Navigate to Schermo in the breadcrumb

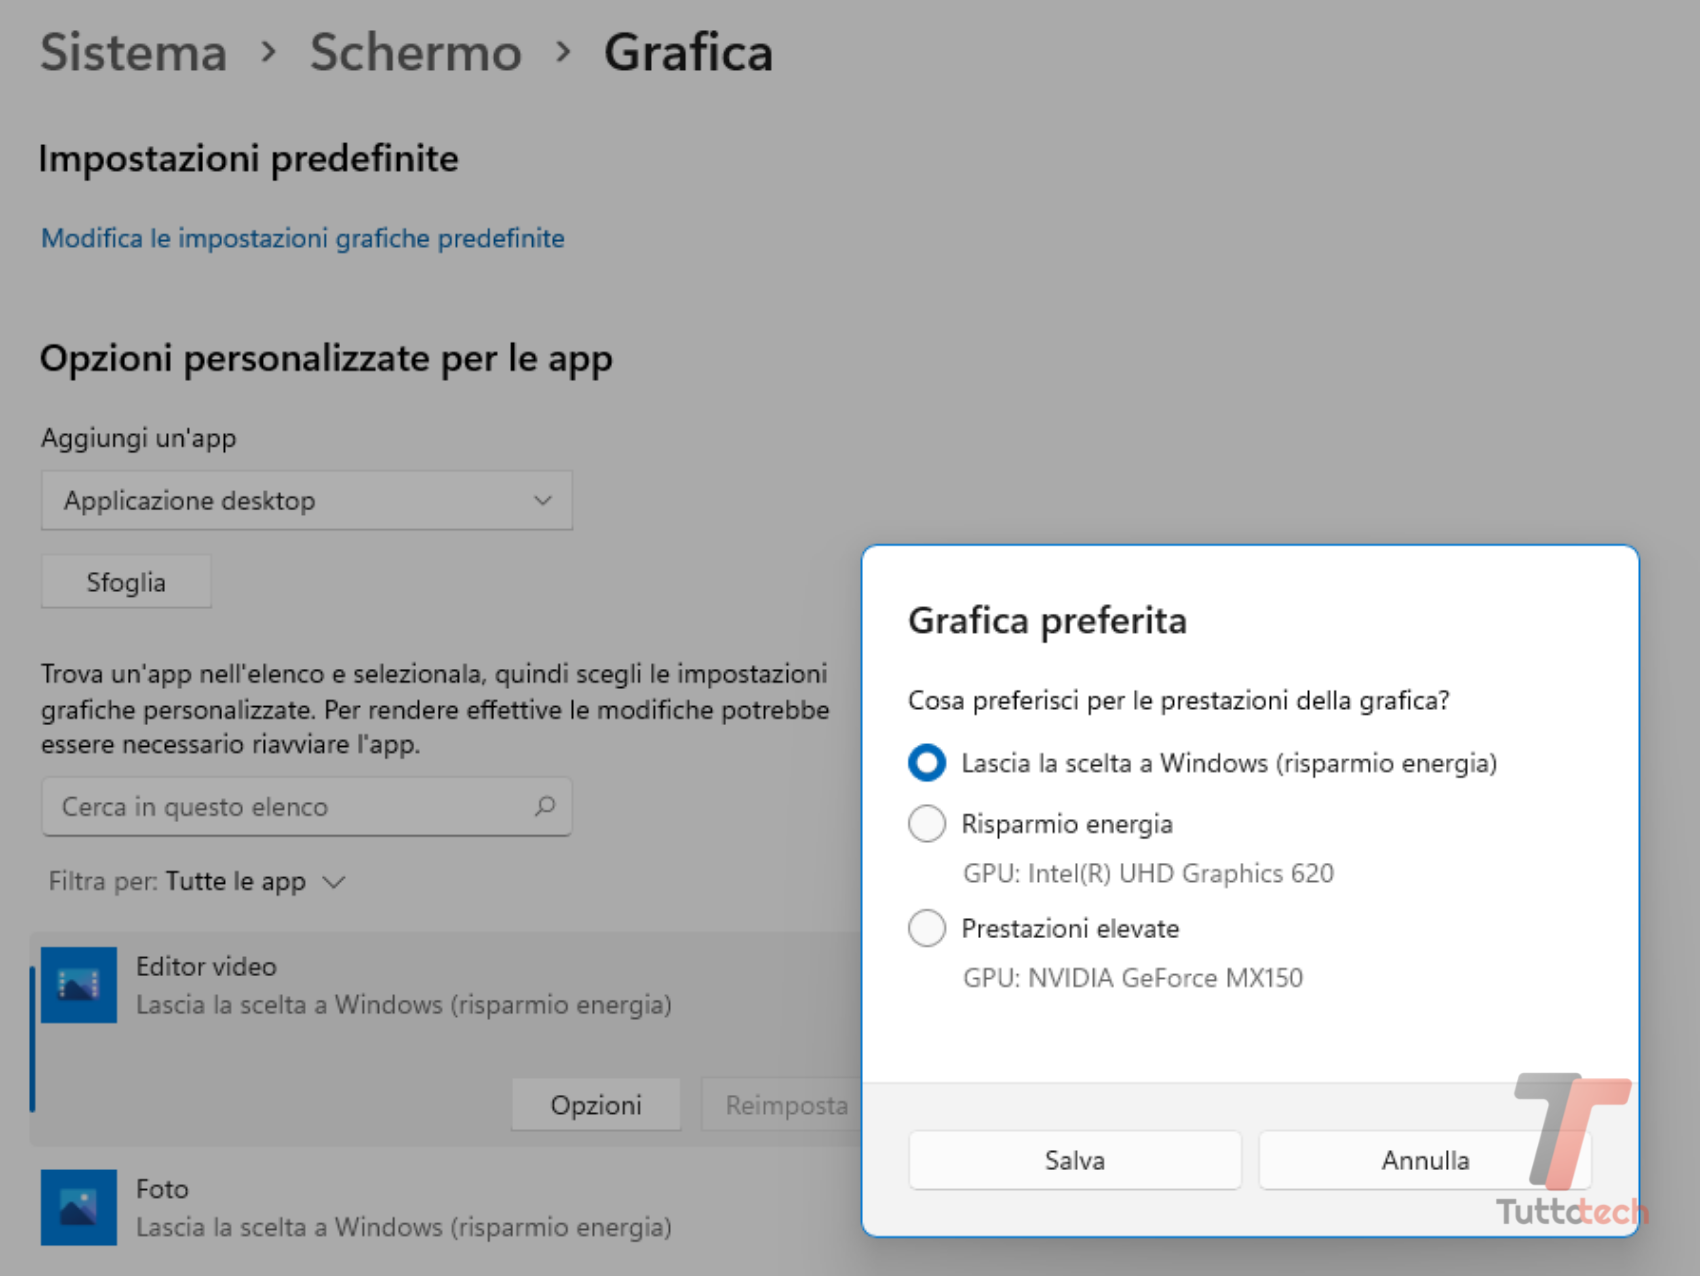pyautogui.click(x=415, y=52)
